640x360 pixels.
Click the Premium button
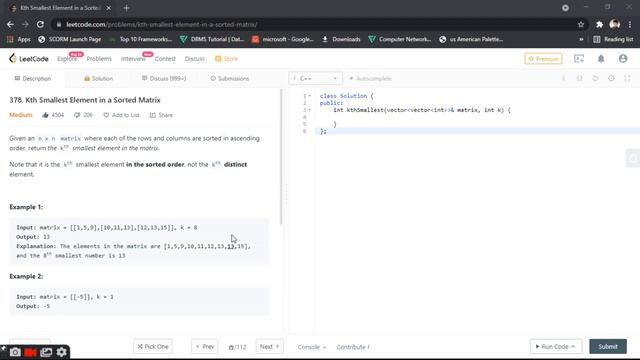pyautogui.click(x=543, y=59)
